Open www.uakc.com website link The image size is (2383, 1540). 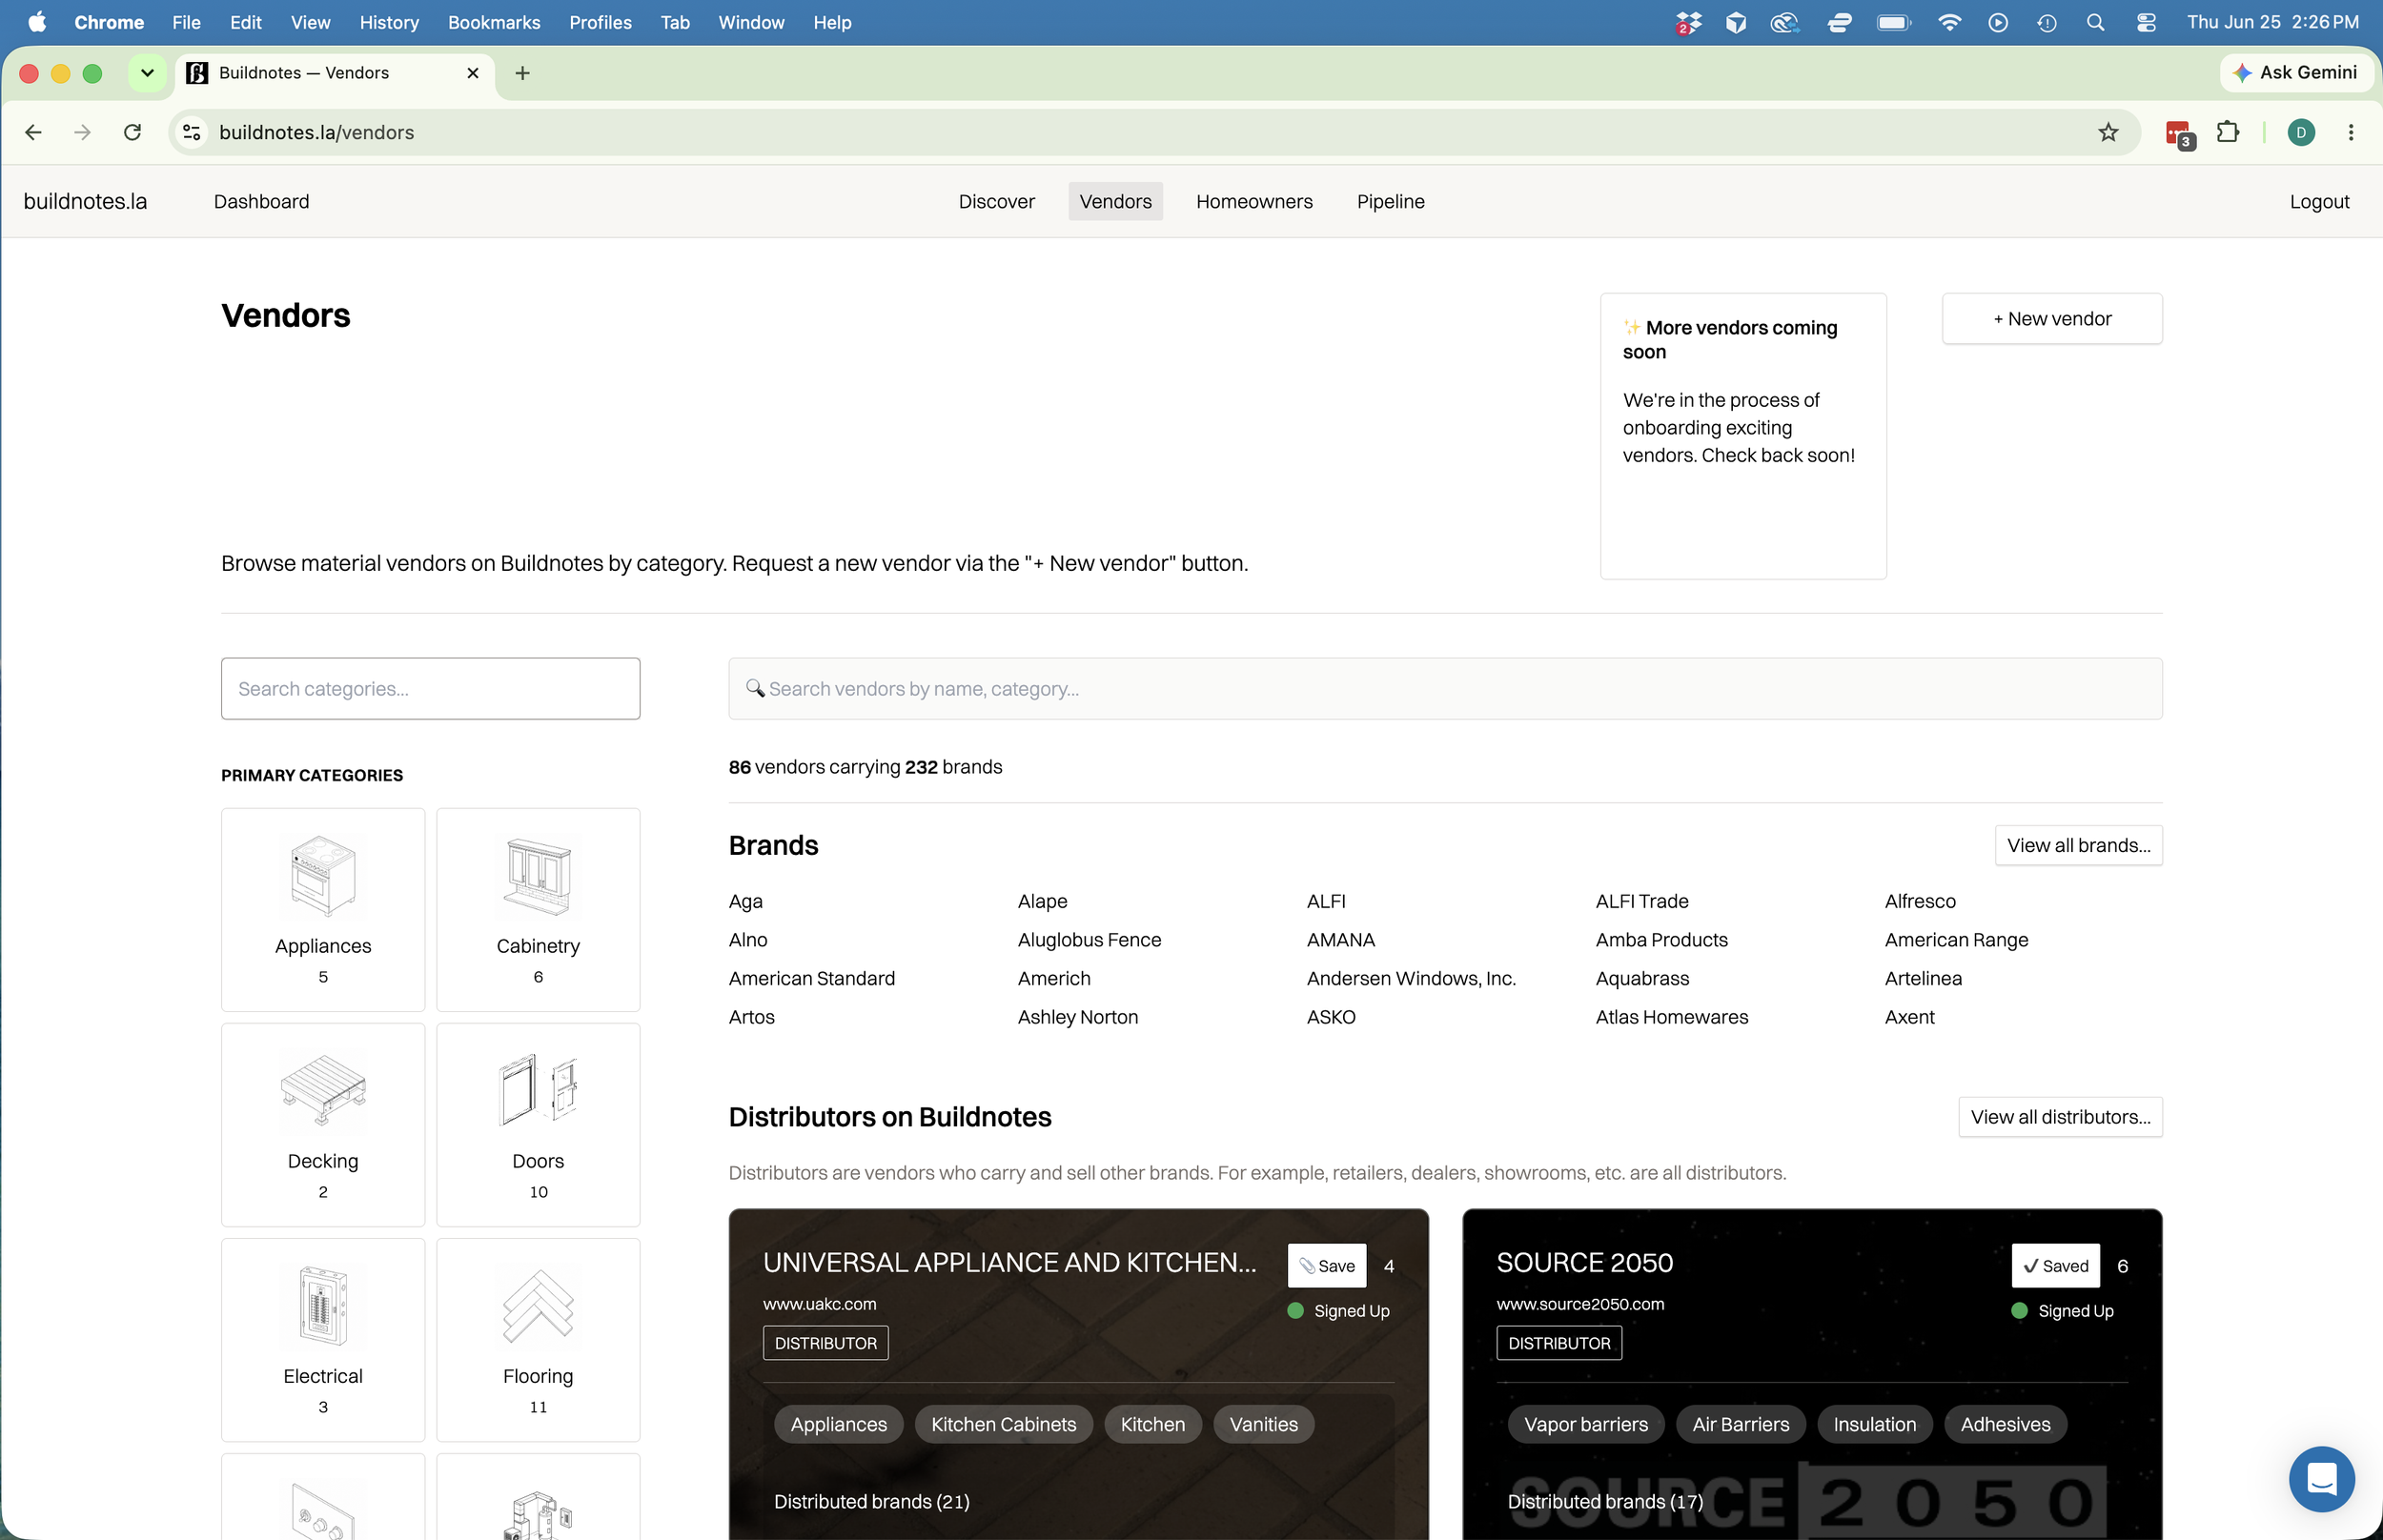(819, 1304)
